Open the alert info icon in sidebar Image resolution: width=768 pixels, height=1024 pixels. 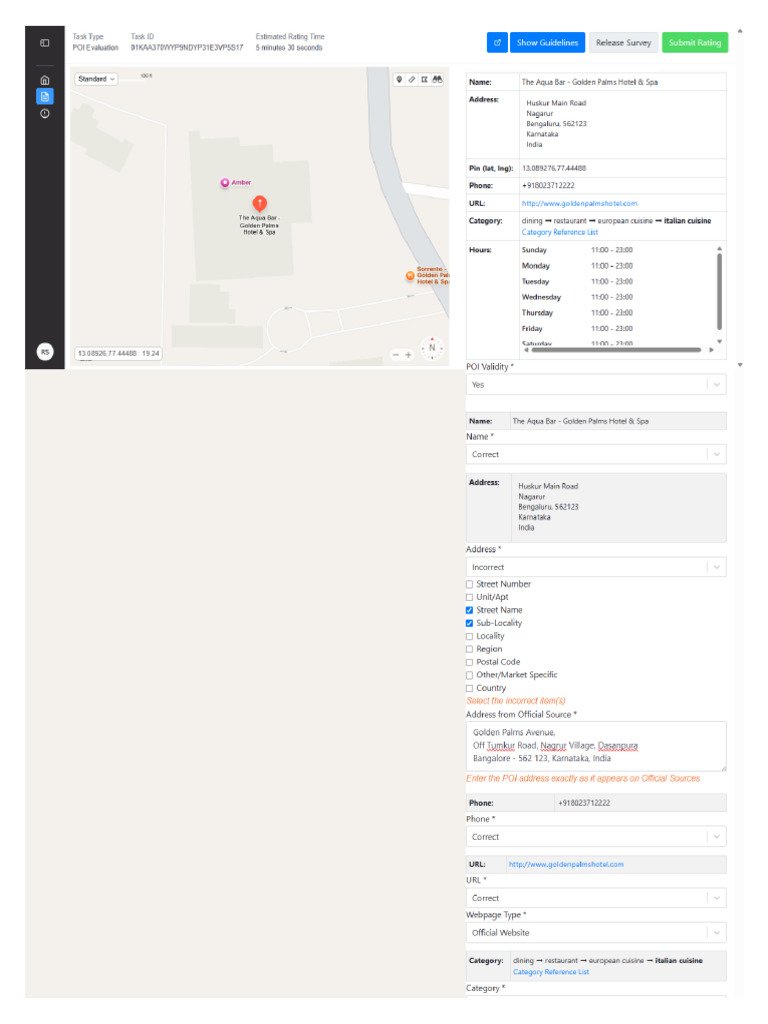point(44,114)
